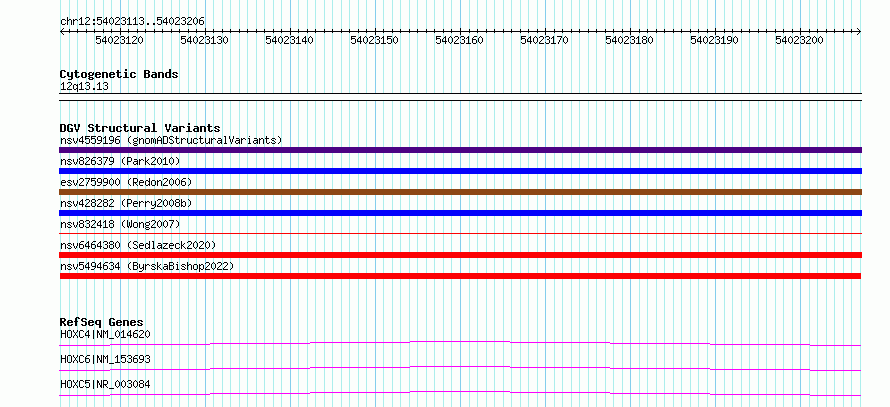Open variant nsv4559196 (gnomADStructuralVariants) label
Viewport: 890px width, 407px height.
tap(171, 140)
